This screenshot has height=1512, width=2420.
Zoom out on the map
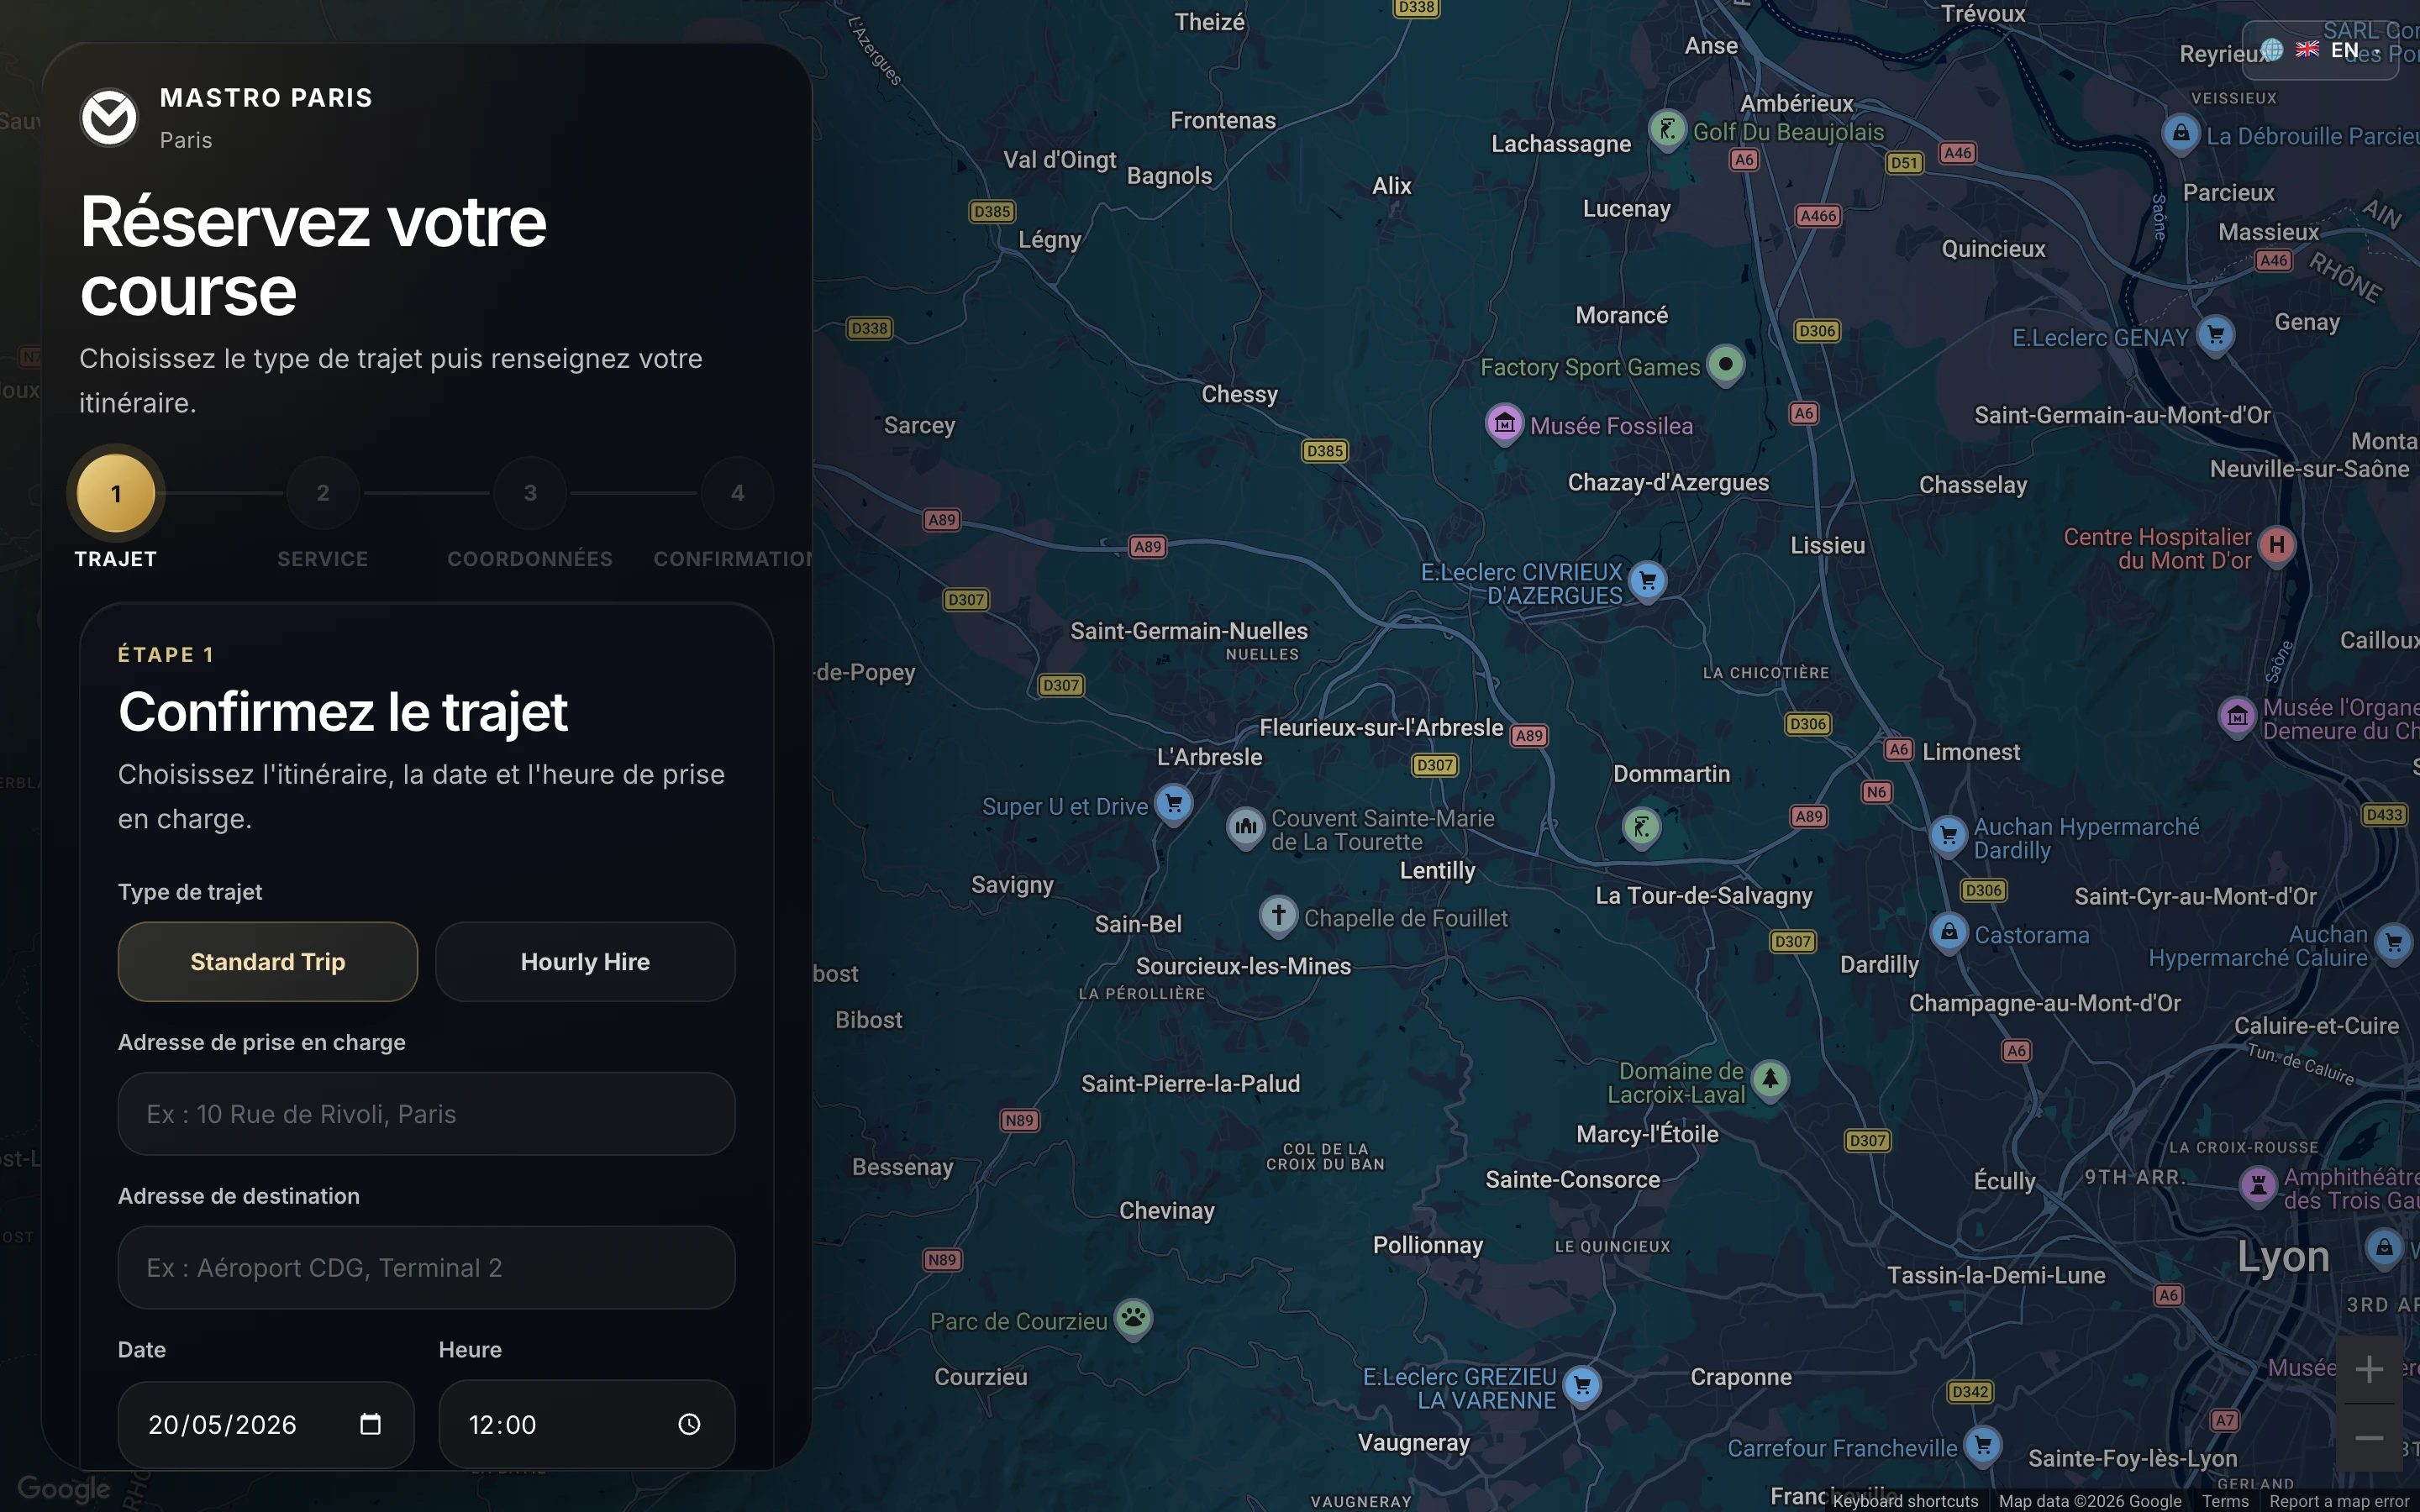[x=2369, y=1438]
